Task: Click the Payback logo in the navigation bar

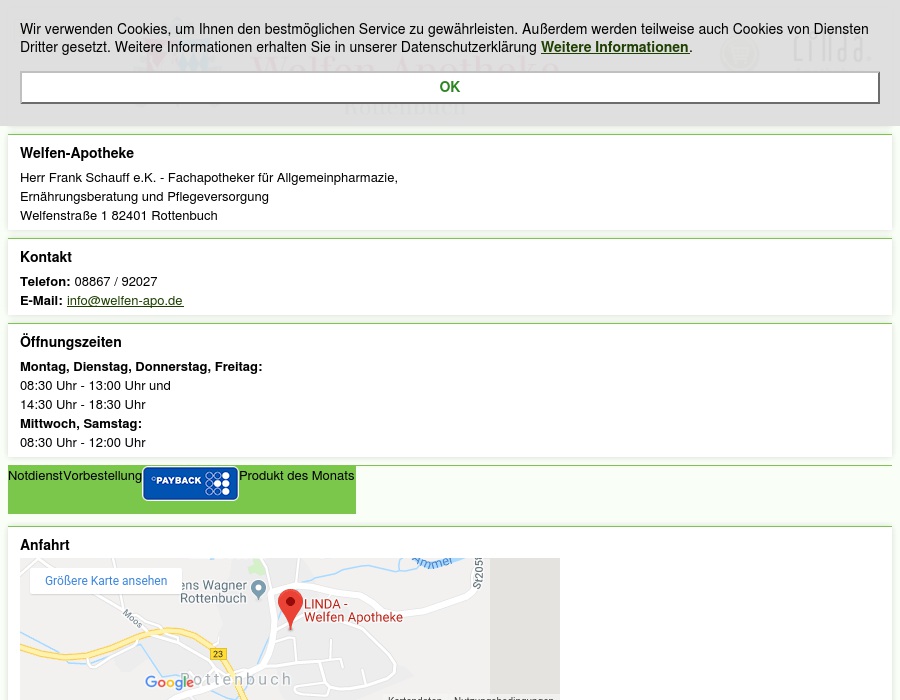Action: [190, 483]
